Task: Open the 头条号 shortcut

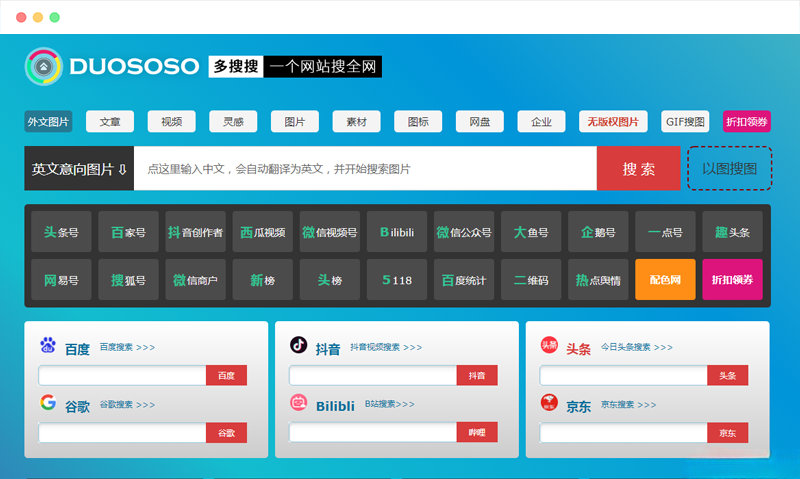Action: point(61,232)
